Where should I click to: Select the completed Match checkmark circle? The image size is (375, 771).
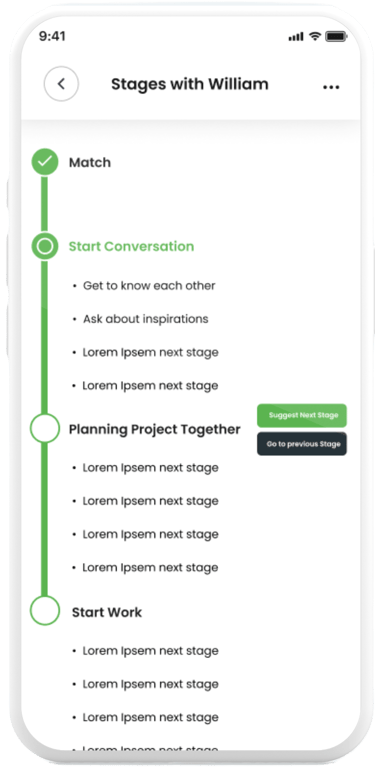(45, 162)
